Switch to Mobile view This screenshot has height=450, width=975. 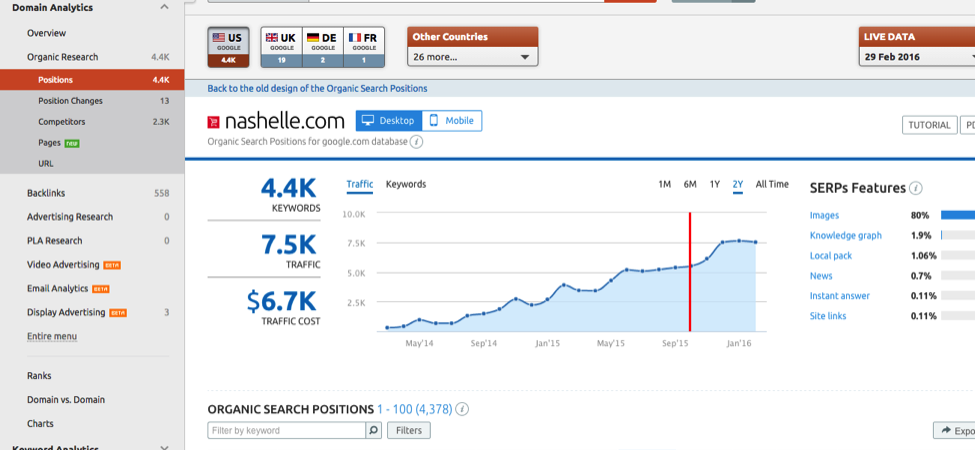[x=452, y=121]
